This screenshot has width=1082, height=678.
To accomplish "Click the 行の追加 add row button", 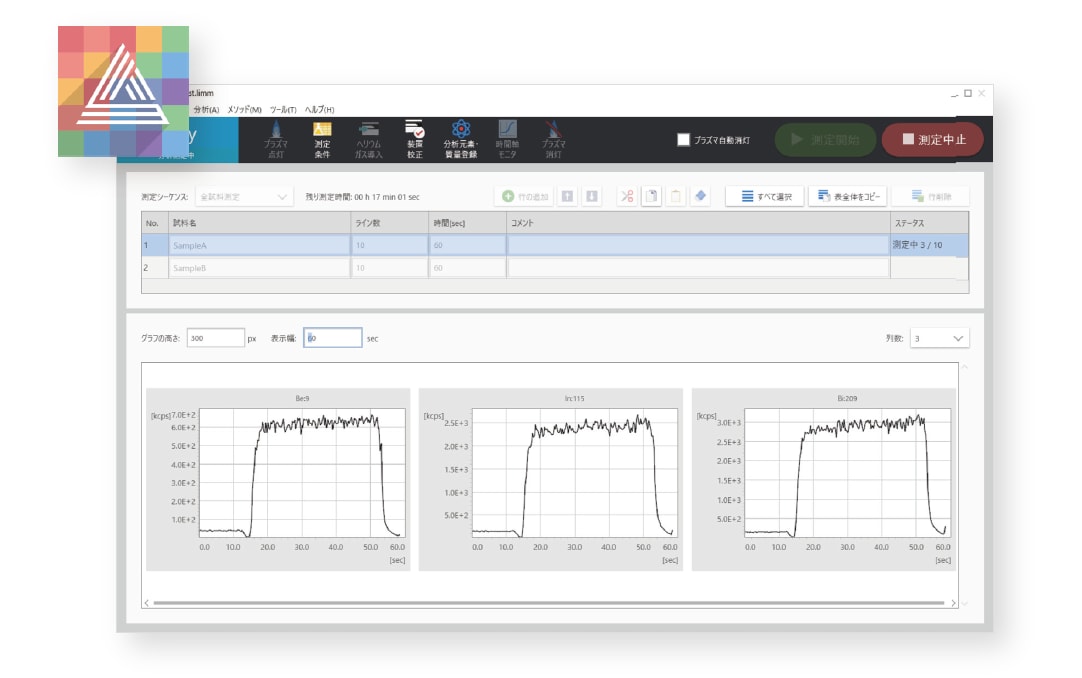I will [x=524, y=197].
